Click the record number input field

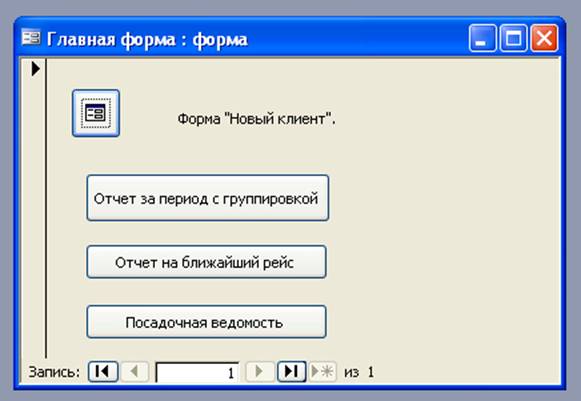coord(197,372)
